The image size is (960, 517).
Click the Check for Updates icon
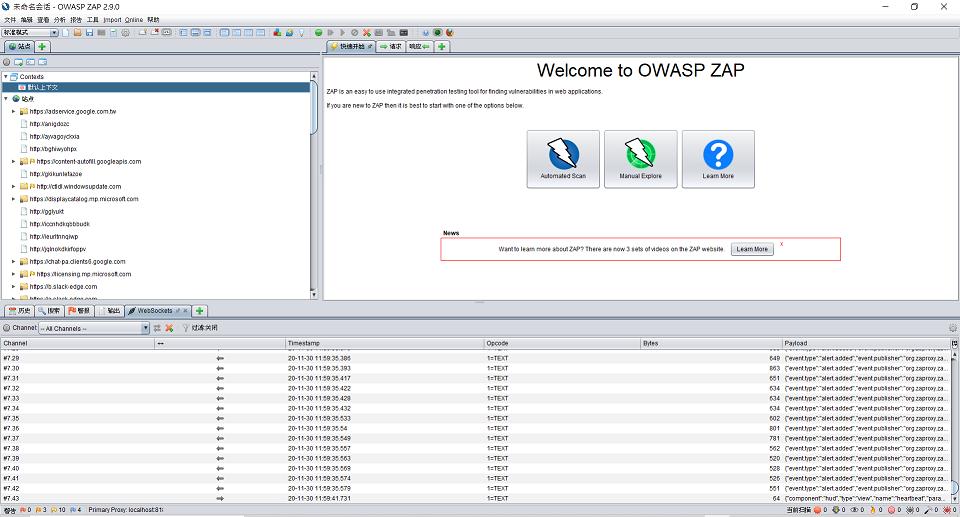pyautogui.click(x=289, y=32)
